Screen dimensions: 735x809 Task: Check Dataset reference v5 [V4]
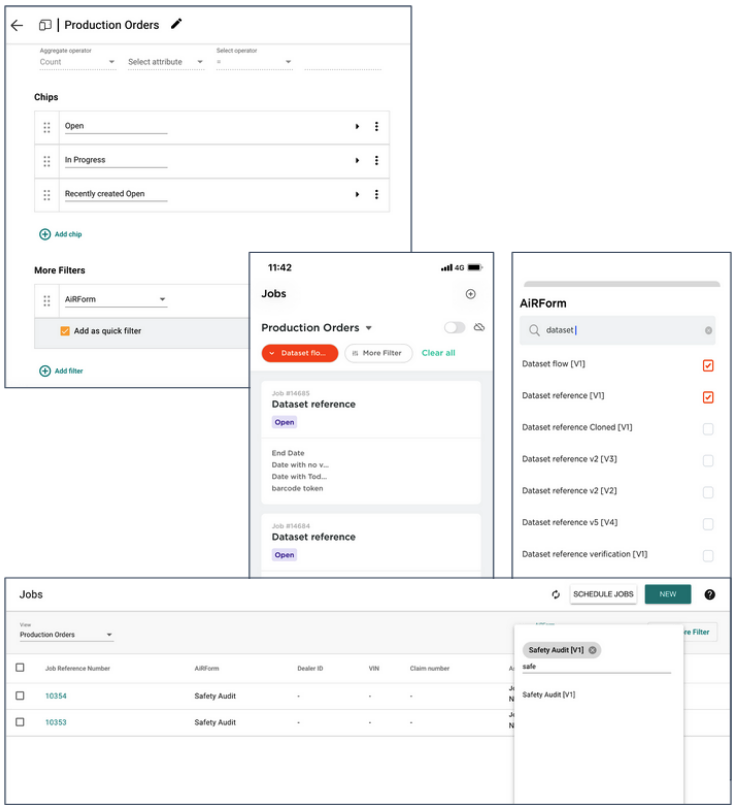pyautogui.click(x=708, y=524)
